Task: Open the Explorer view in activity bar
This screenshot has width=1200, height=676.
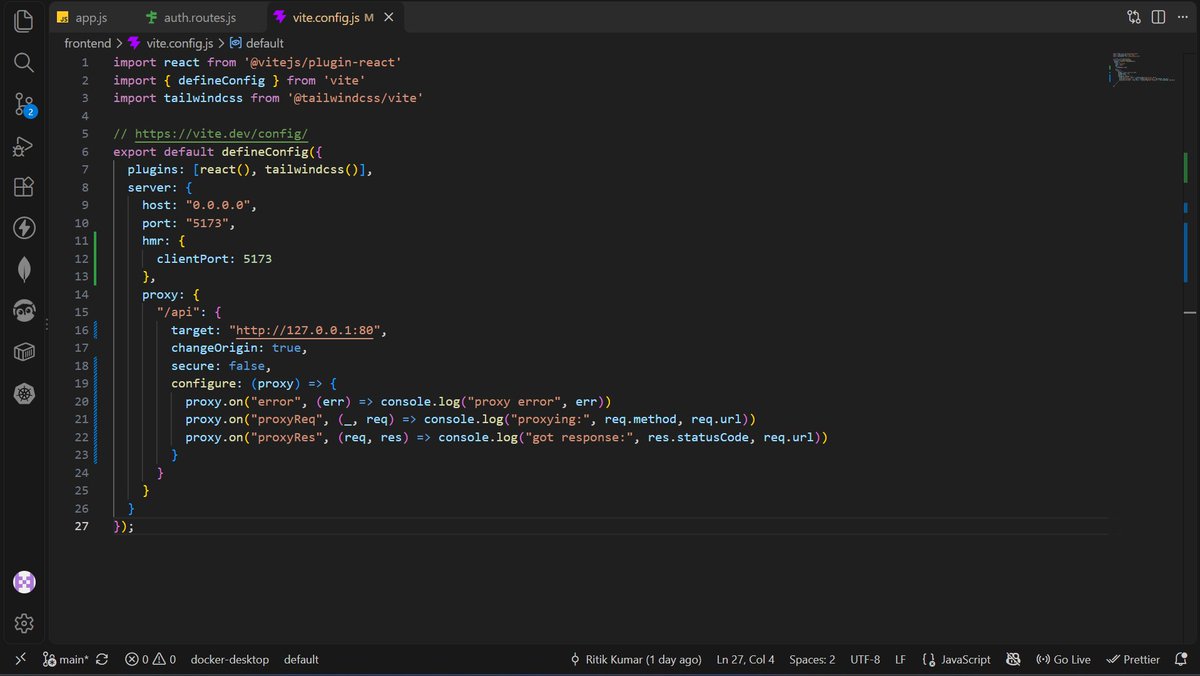Action: pyautogui.click(x=24, y=20)
